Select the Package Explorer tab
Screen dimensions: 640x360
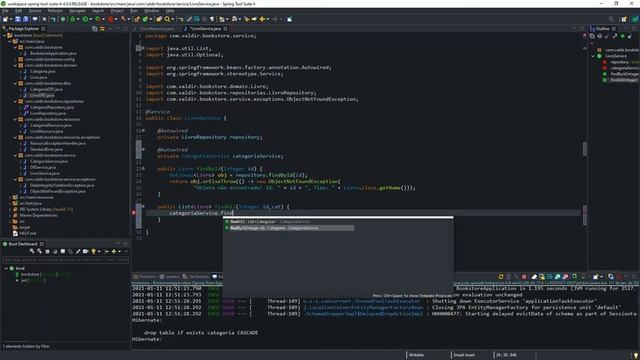tap(24, 29)
